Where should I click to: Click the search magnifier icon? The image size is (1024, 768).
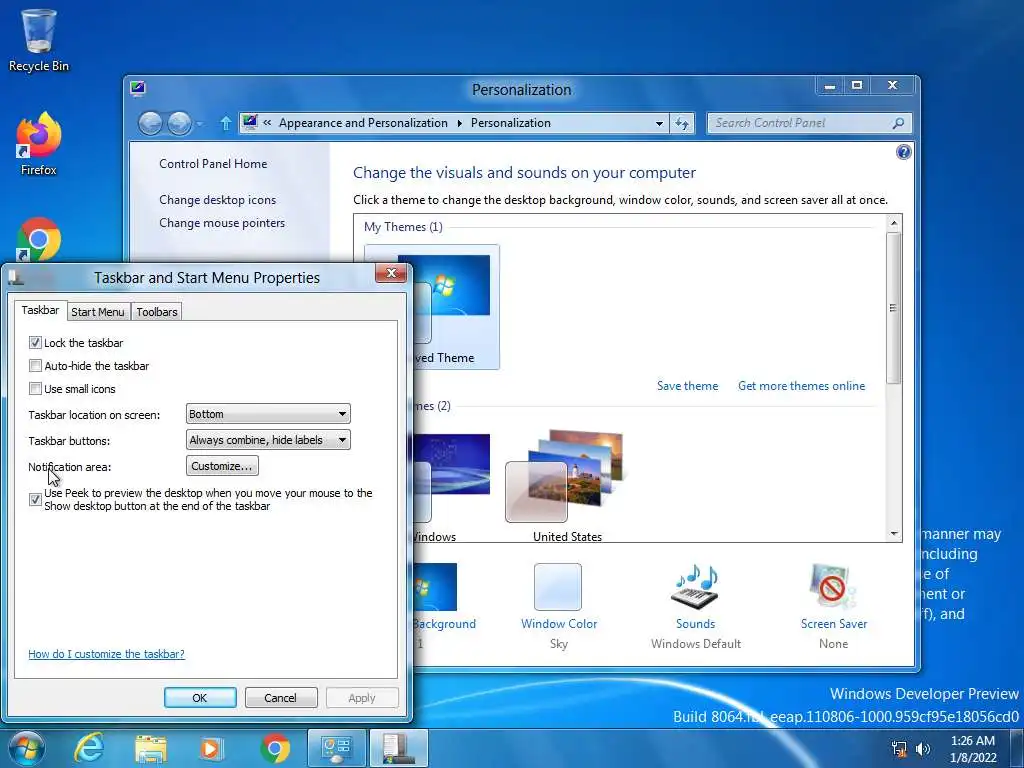(x=898, y=123)
